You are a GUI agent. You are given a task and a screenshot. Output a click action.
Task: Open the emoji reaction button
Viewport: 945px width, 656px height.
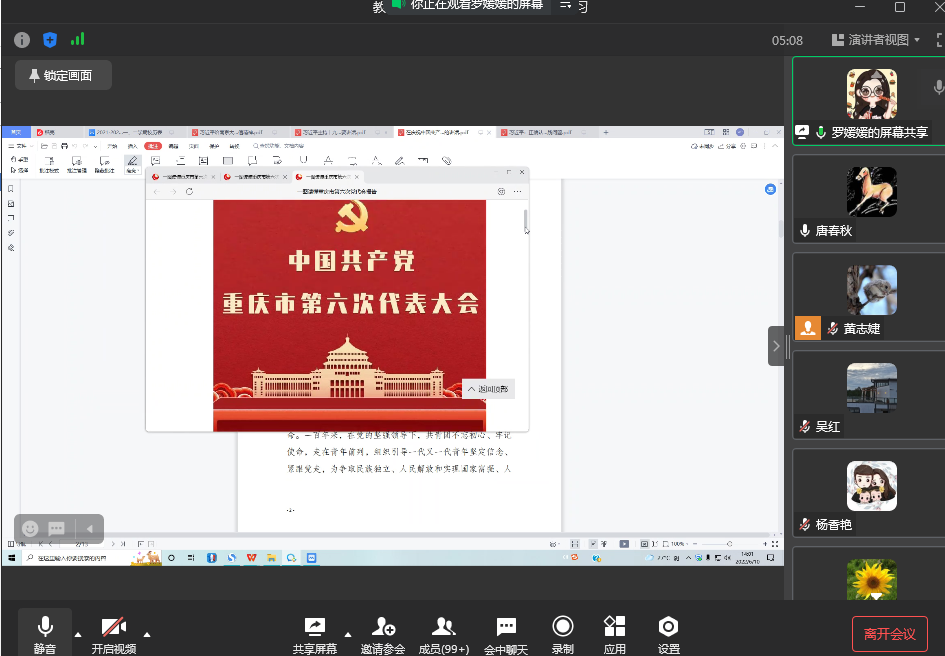coord(30,528)
